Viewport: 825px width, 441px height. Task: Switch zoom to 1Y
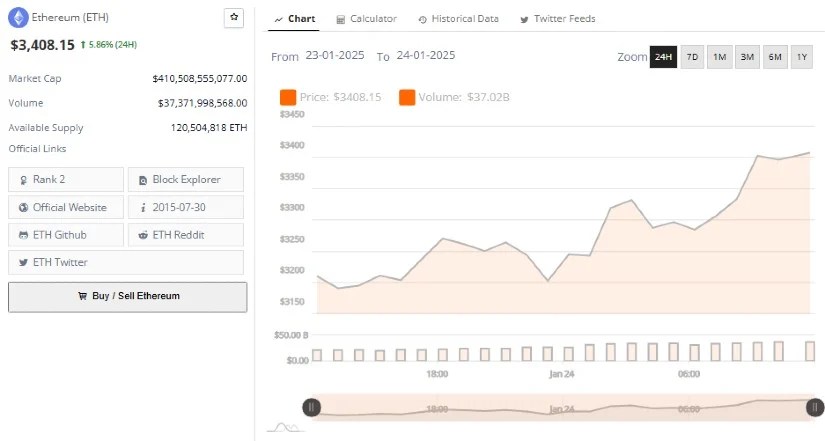click(x=802, y=57)
